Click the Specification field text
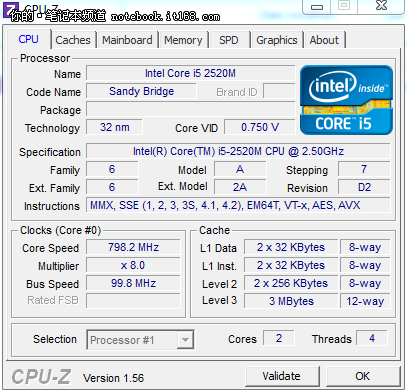This screenshot has height=392, width=407. 238,151
